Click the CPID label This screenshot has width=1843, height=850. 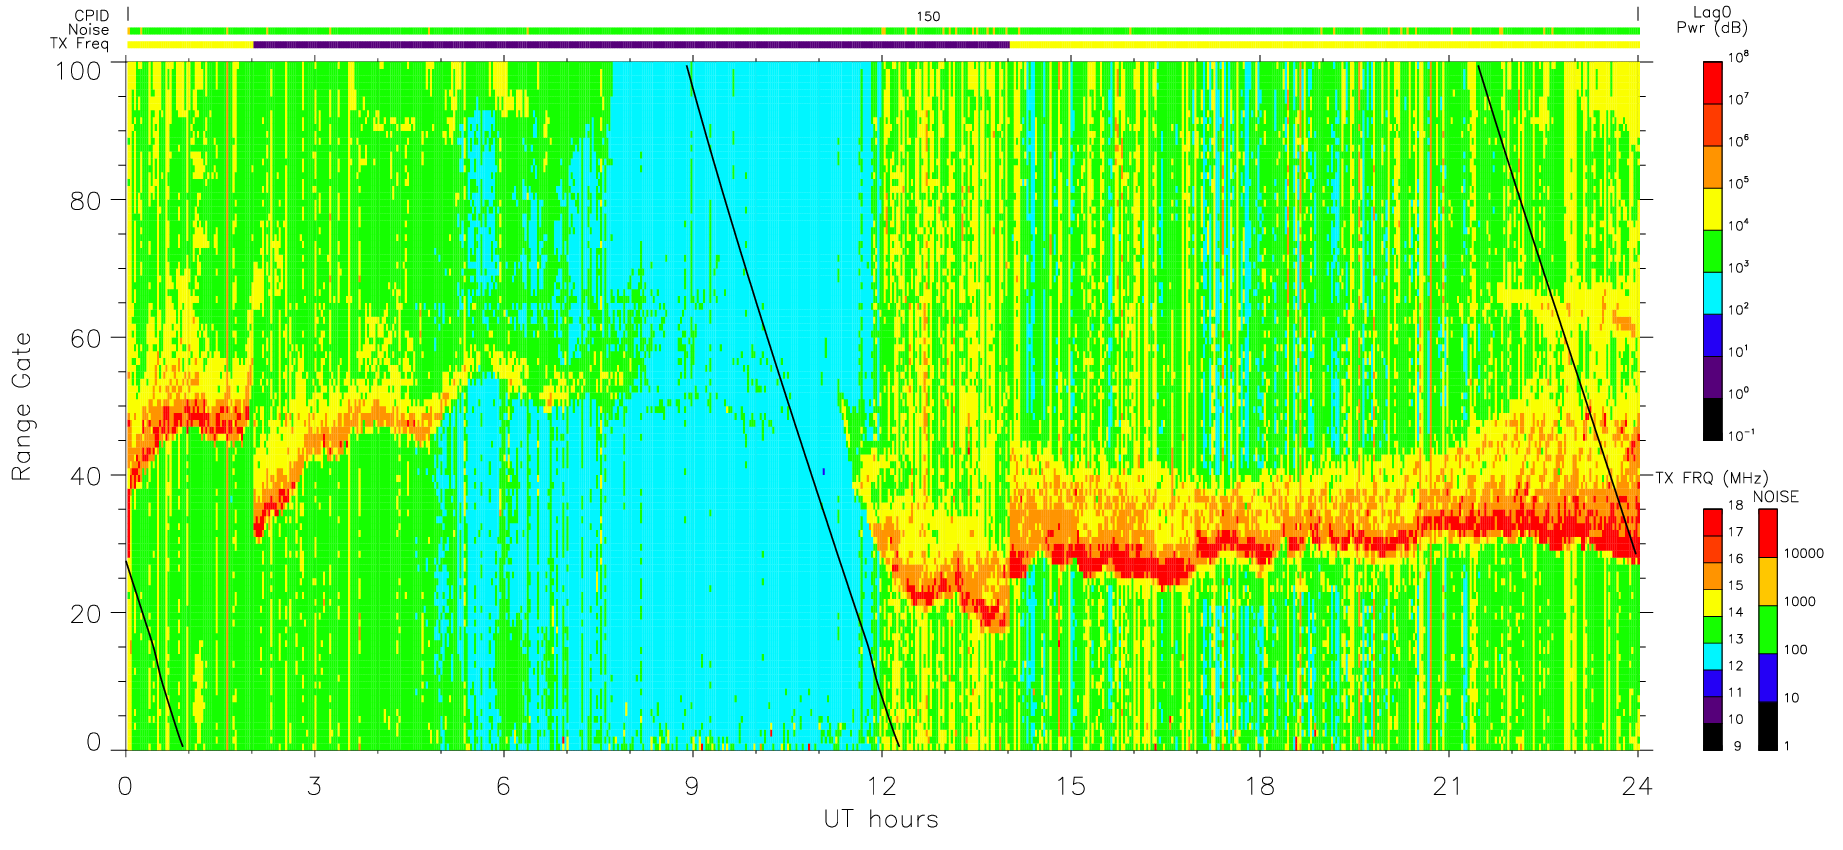point(92,16)
